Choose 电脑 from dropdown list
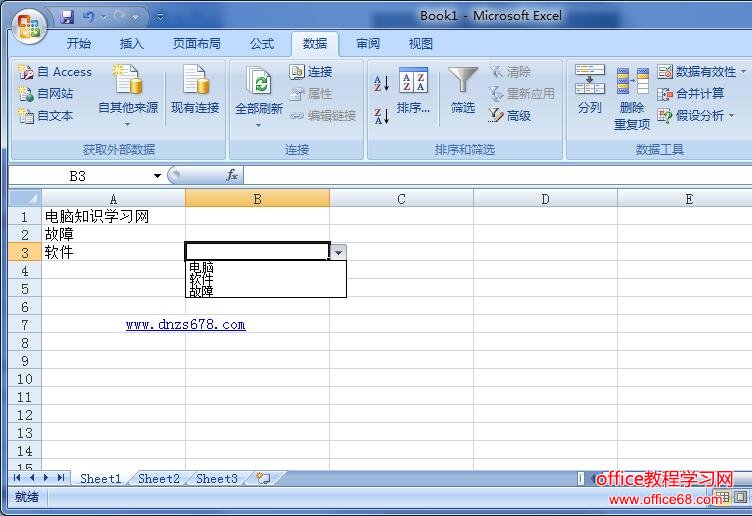Screen dimensions: 752x516 coord(266,267)
